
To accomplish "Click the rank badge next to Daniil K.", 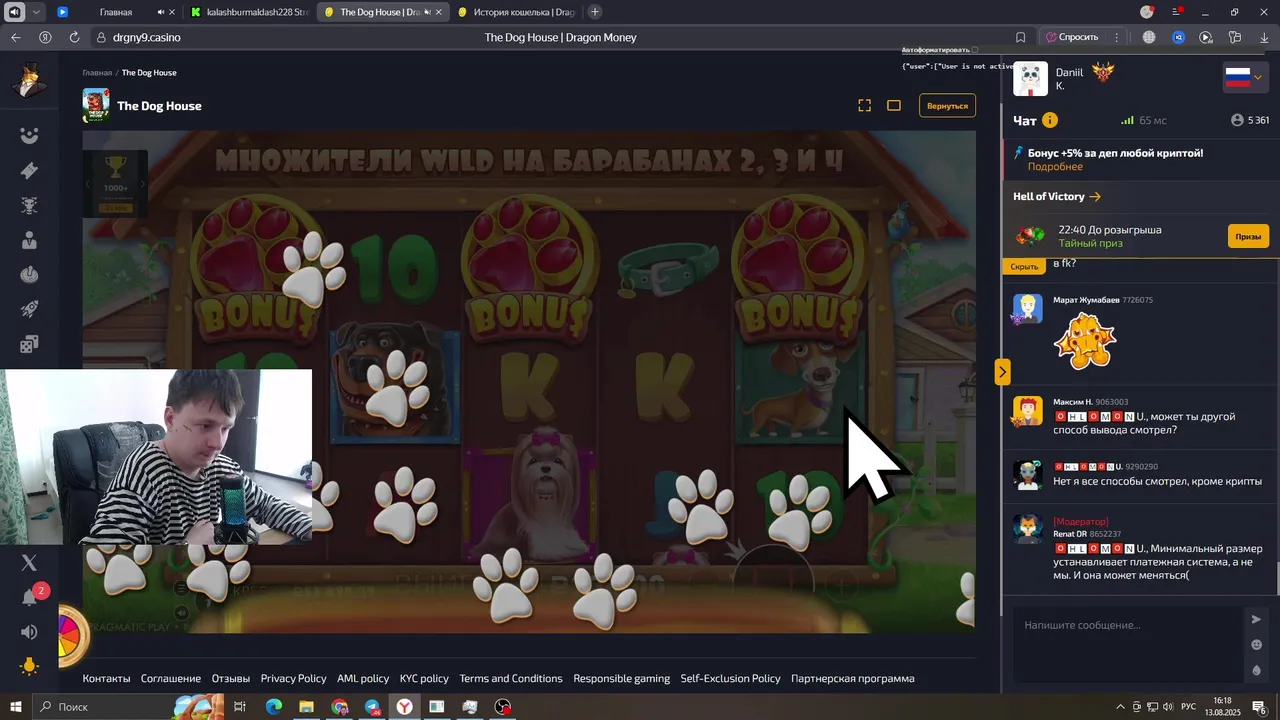I will click(x=1103, y=72).
